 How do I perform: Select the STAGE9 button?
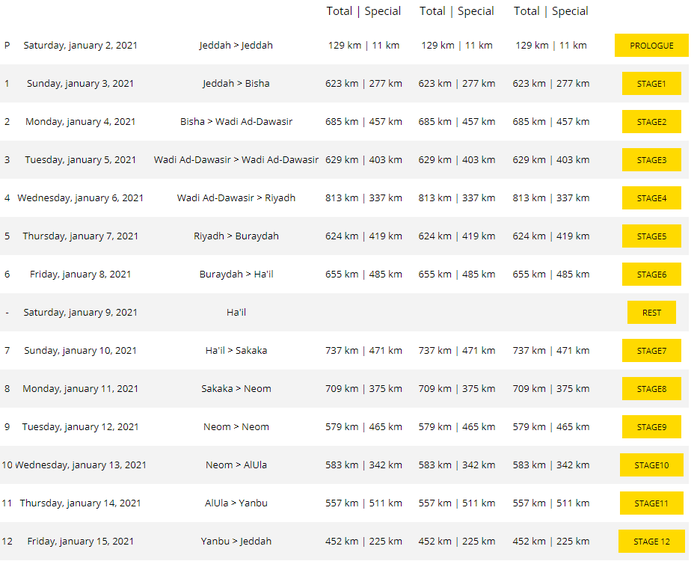click(x=651, y=427)
